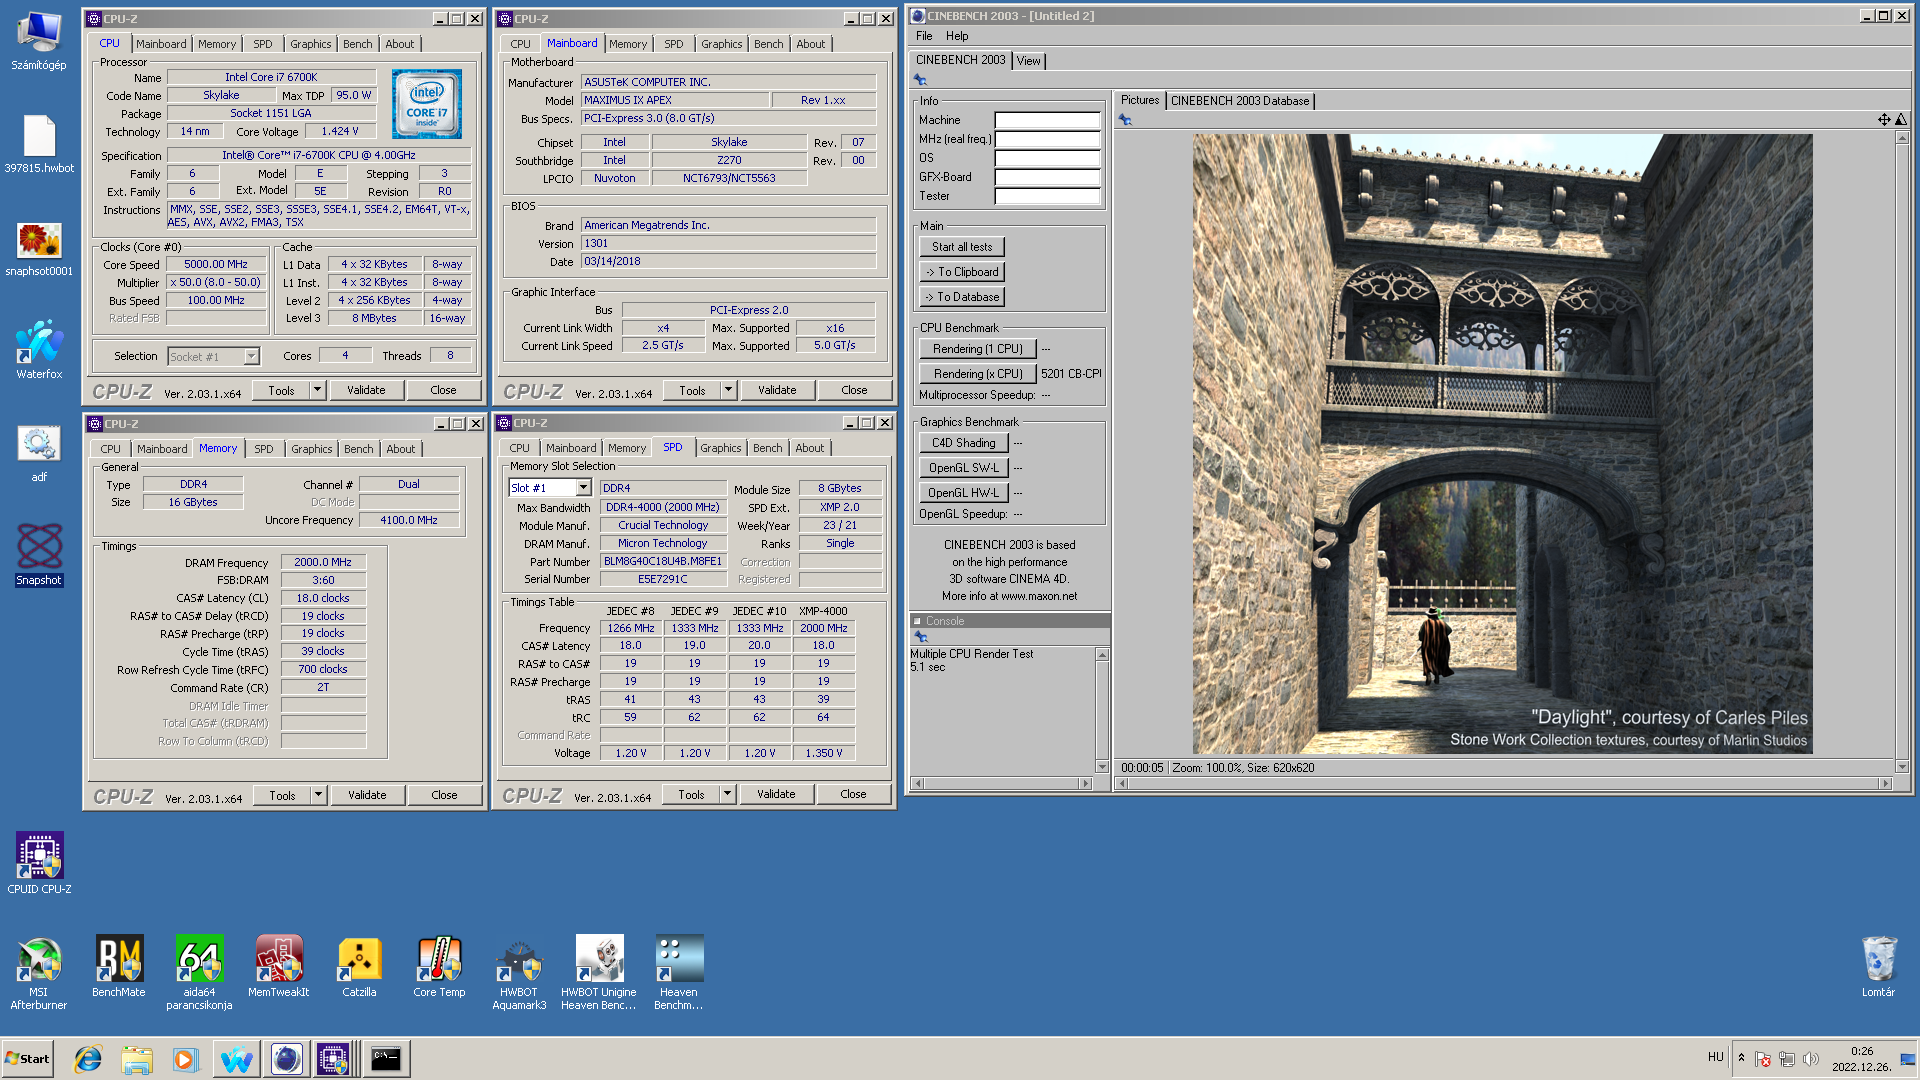Run Rendering (1 CPU) benchmark
1920x1080 pixels.
(977, 349)
